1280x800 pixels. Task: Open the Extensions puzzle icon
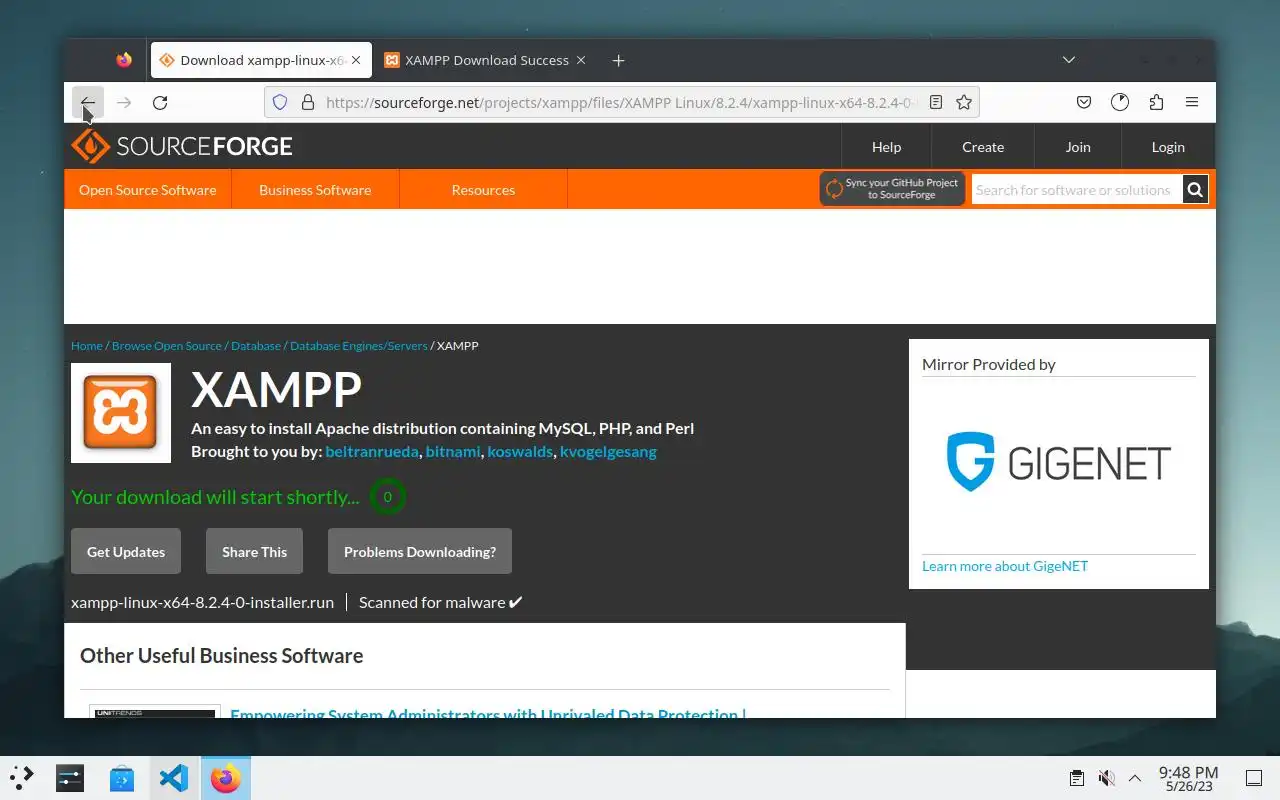(x=1156, y=102)
